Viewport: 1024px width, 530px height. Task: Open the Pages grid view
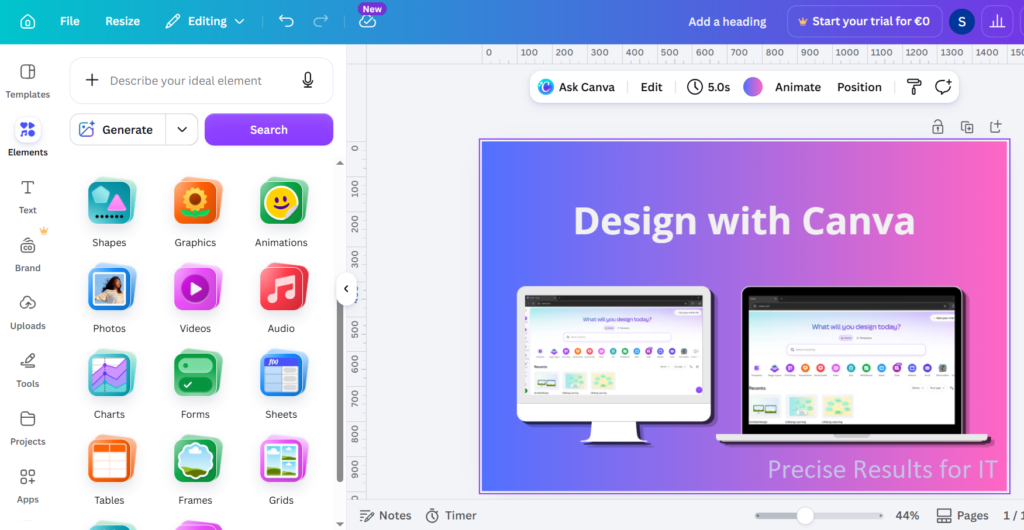click(962, 516)
